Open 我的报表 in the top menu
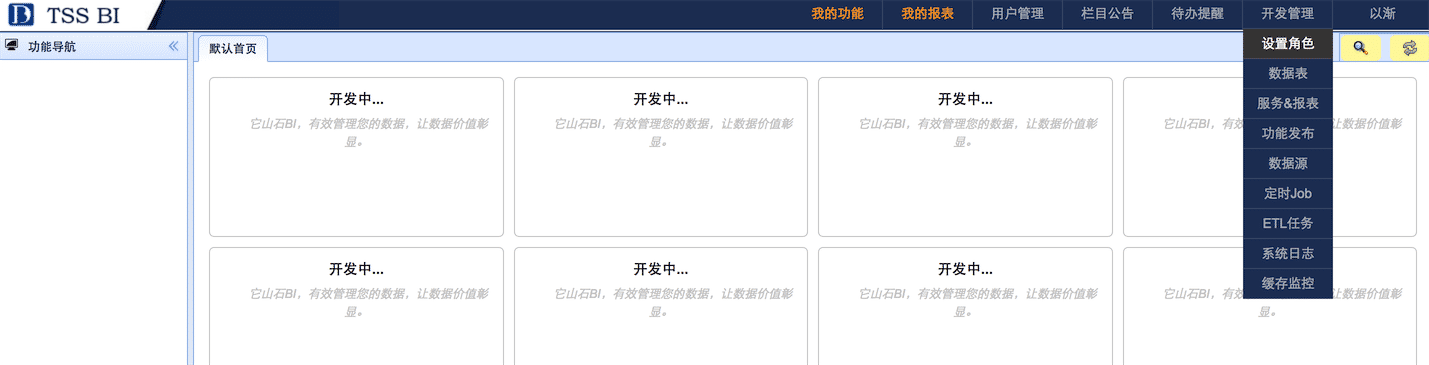This screenshot has height=365, width=1429. click(x=927, y=14)
